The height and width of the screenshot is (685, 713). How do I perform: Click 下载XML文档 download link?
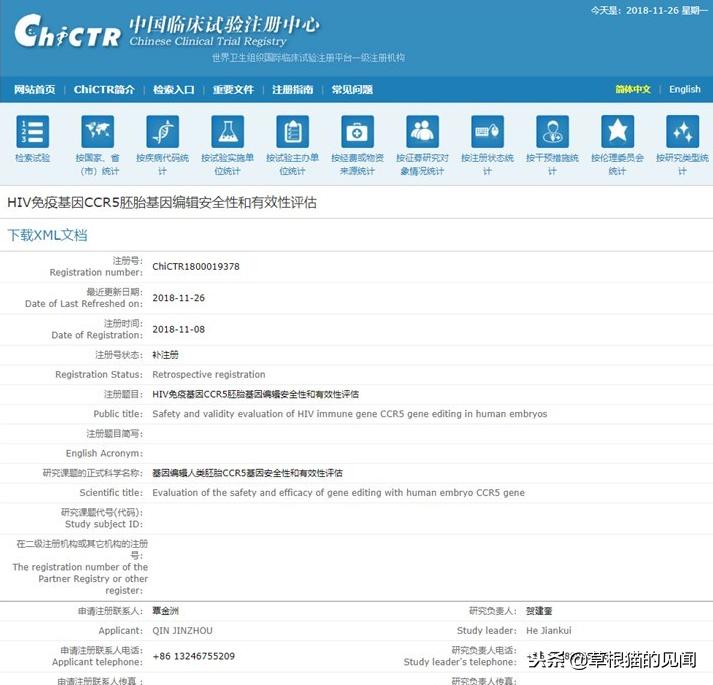point(47,235)
